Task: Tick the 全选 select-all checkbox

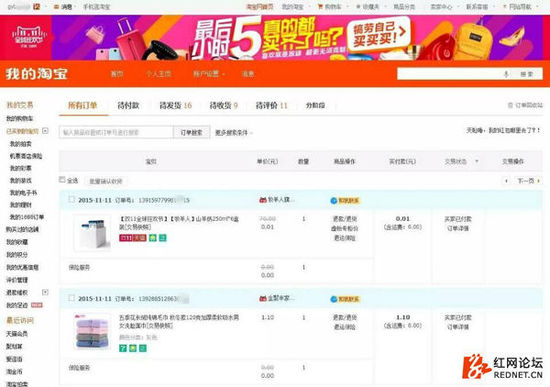Action: pyautogui.click(x=62, y=180)
